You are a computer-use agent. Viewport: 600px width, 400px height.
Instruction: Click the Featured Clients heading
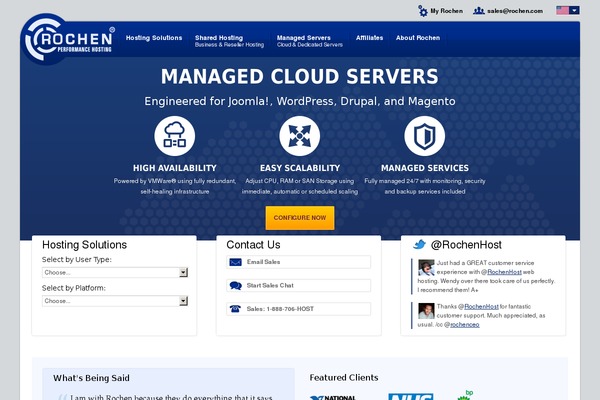pos(344,377)
